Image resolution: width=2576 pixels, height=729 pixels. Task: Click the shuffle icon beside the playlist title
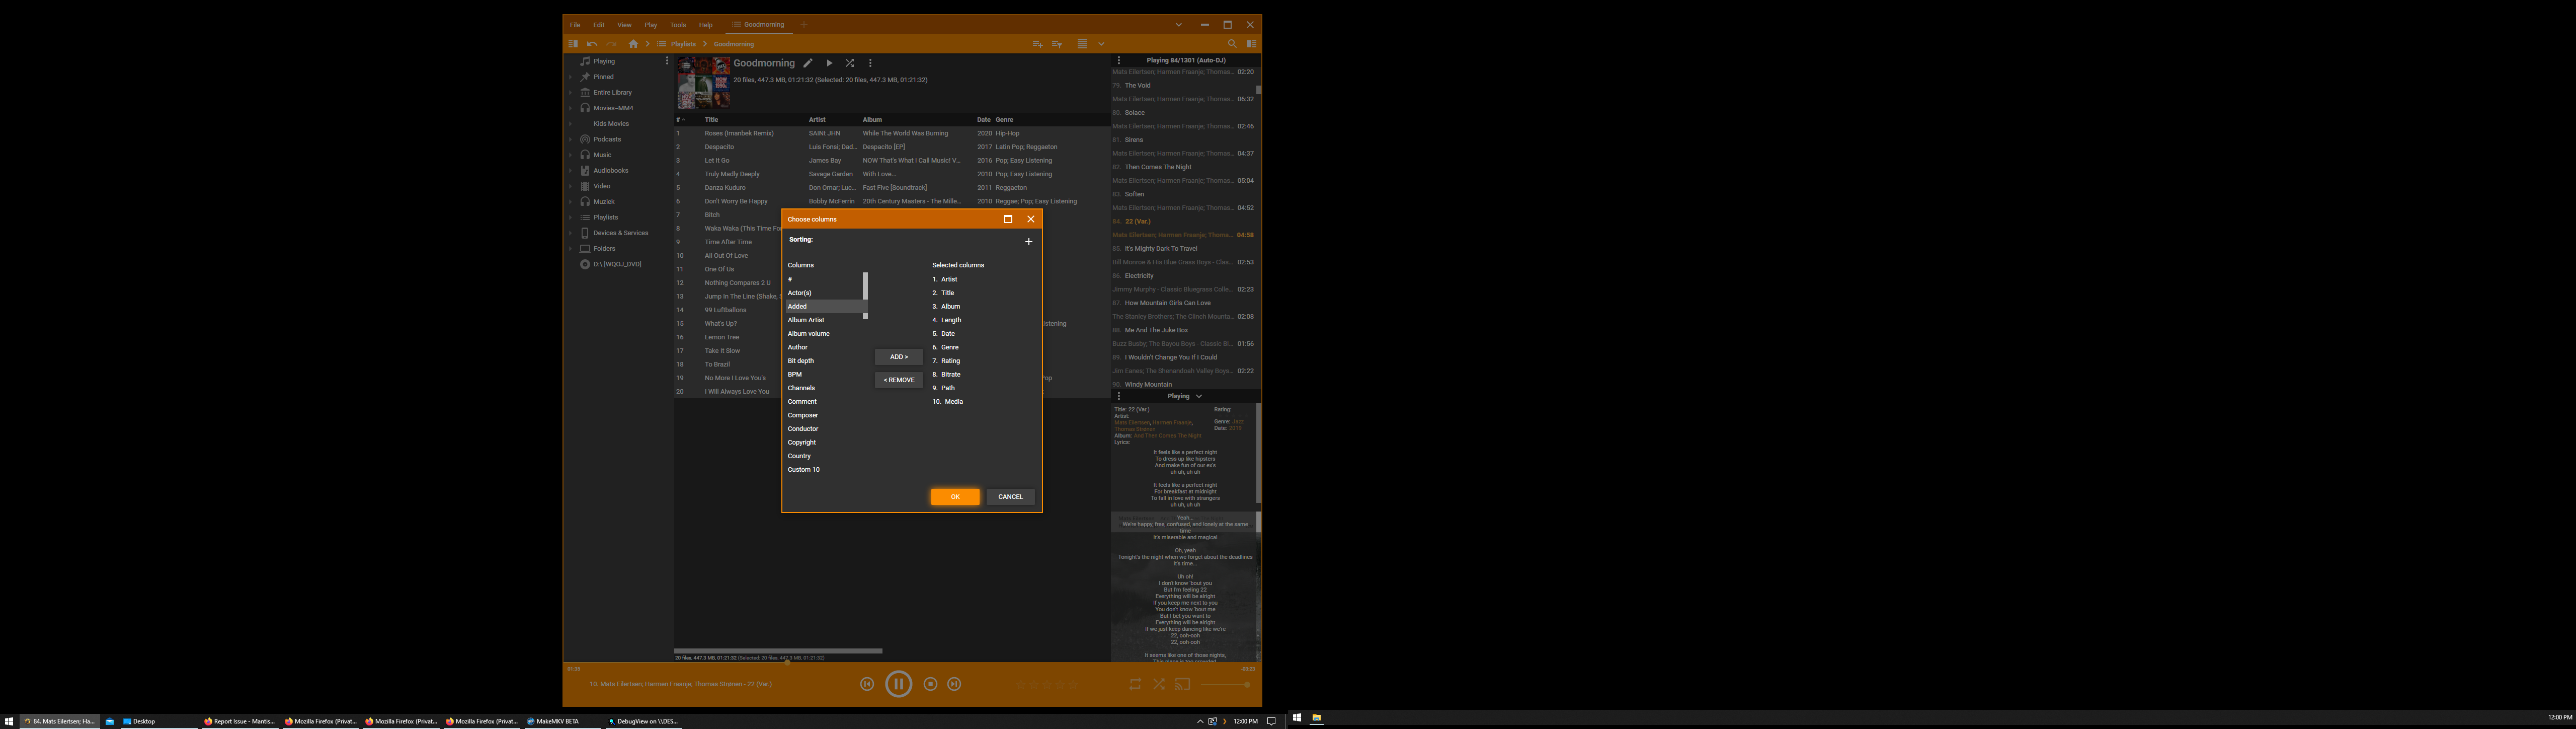click(x=850, y=63)
